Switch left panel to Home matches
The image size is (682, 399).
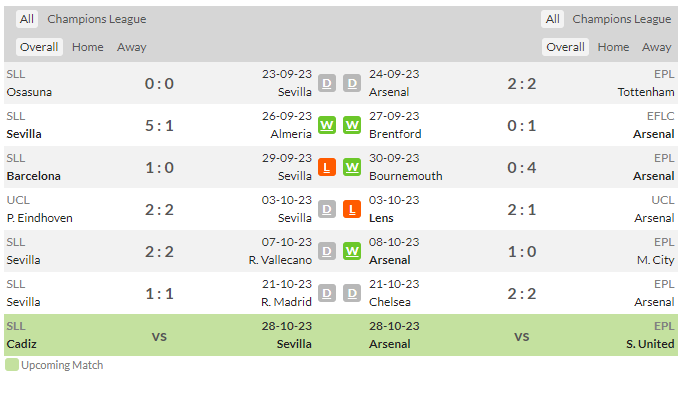tap(87, 47)
